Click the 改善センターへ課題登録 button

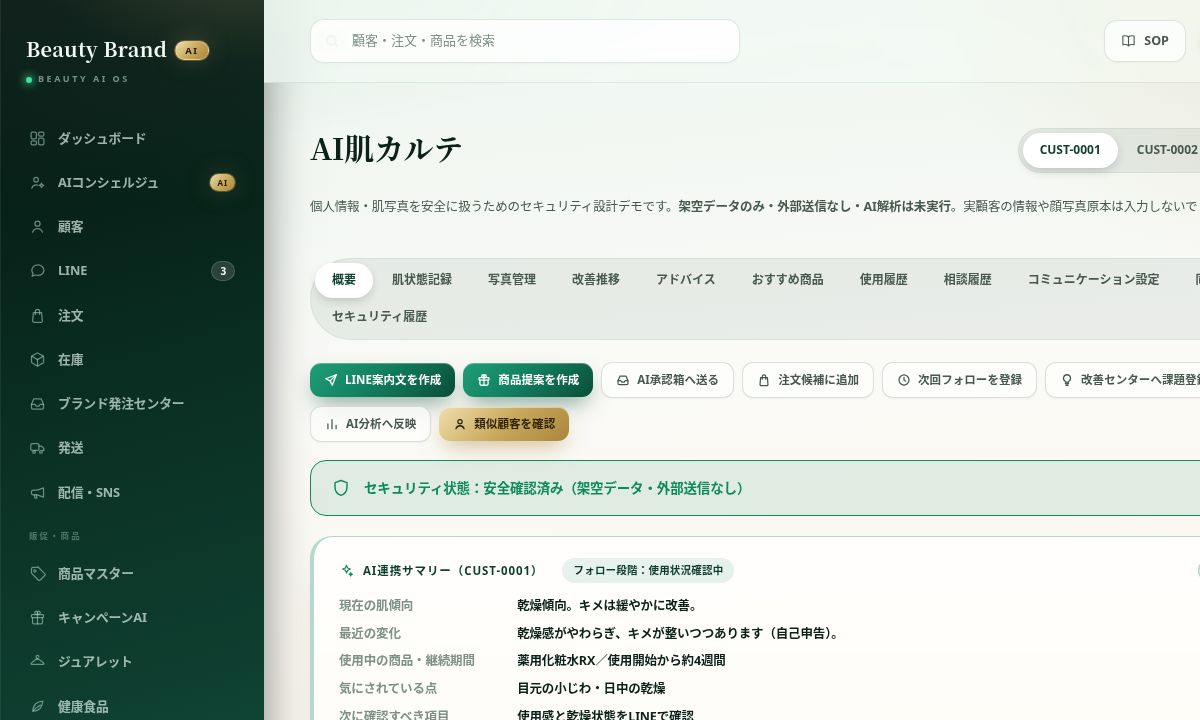(x=1124, y=380)
